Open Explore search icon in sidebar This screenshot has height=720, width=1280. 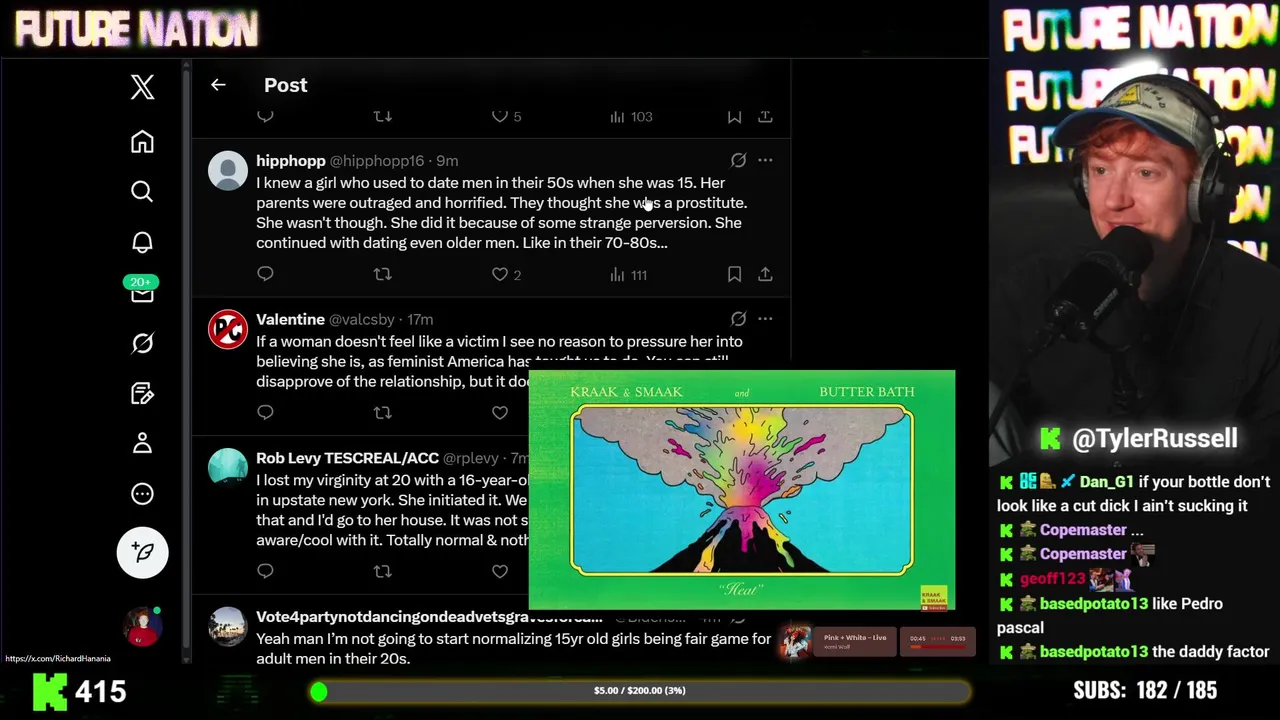point(142,191)
